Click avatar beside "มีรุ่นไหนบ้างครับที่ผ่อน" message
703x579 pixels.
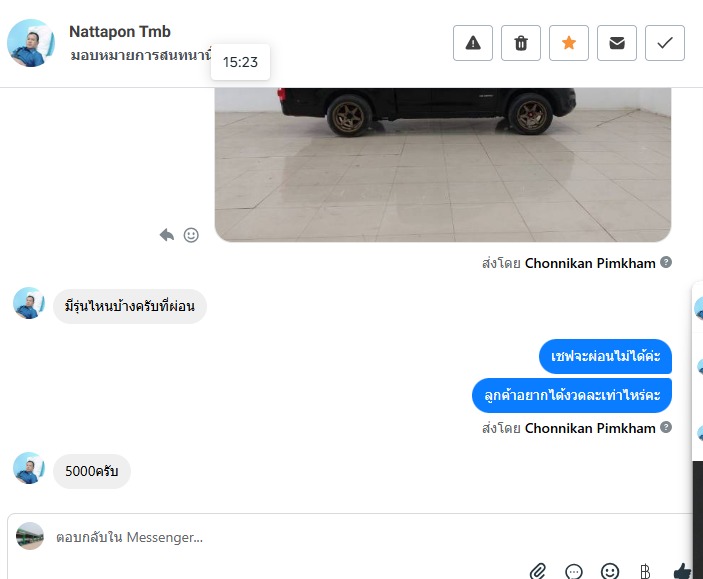click(x=29, y=303)
